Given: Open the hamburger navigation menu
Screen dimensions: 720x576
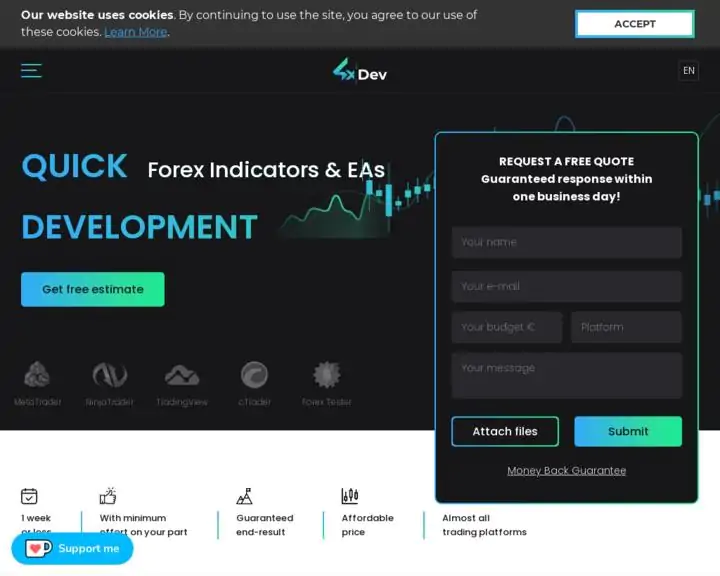Looking at the screenshot, I should pyautogui.click(x=31, y=70).
